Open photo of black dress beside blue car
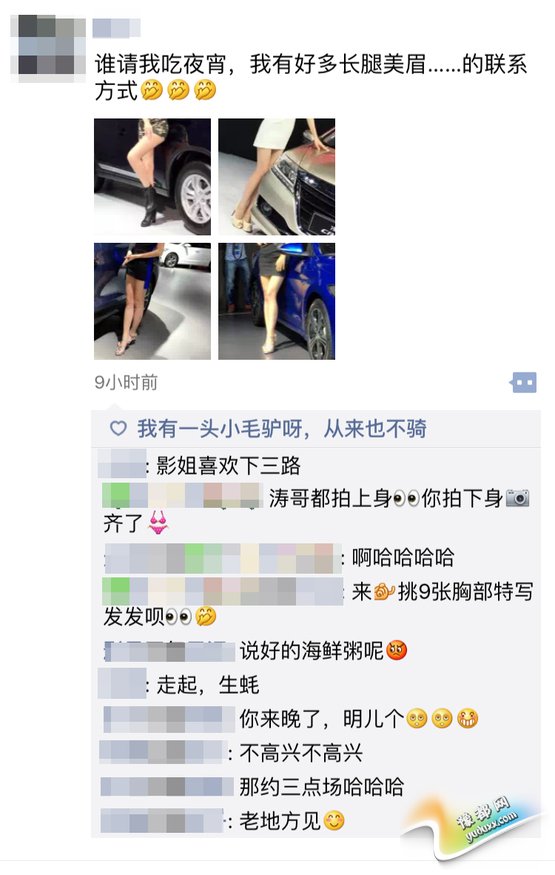Image resolution: width=555 pixels, height=875 pixels. 152,301
